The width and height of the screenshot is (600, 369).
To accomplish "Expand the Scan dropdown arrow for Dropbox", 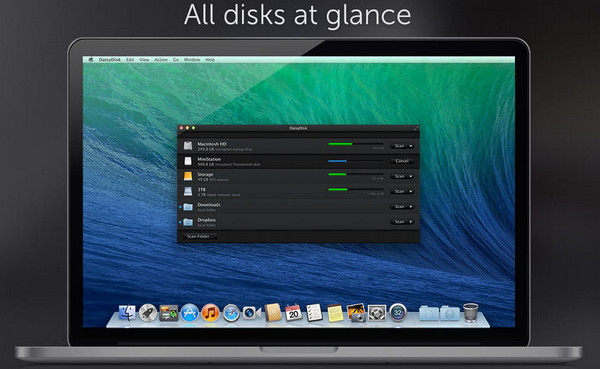I will (x=411, y=222).
